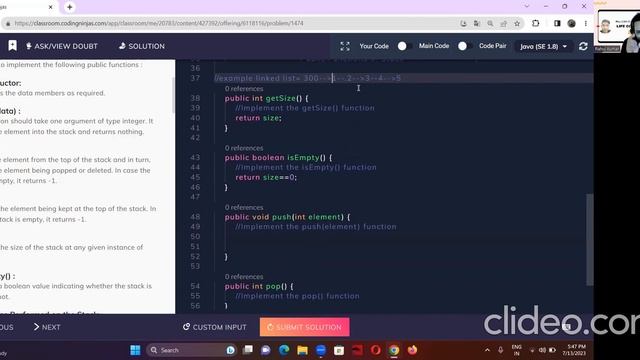This screenshot has width=640, height=360.
Task: Open the SOLUTION tab
Action: [142, 46]
